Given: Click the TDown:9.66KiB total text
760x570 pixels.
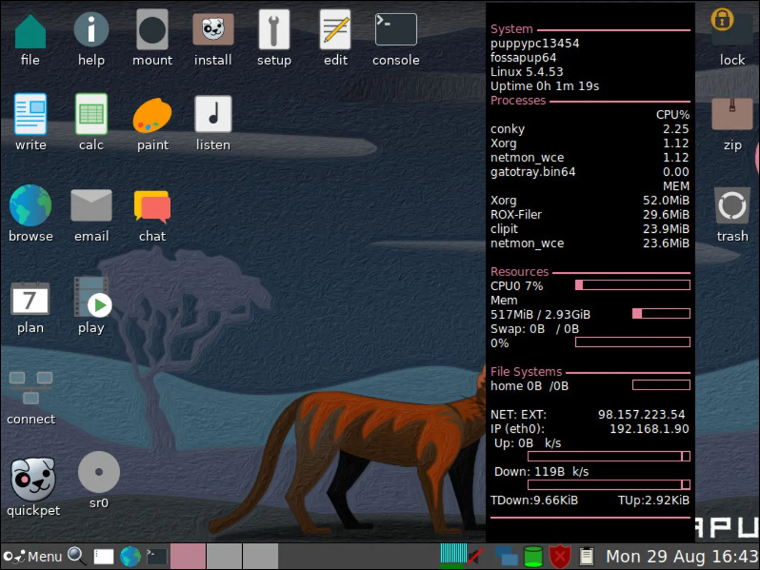Looking at the screenshot, I should click(x=534, y=500).
